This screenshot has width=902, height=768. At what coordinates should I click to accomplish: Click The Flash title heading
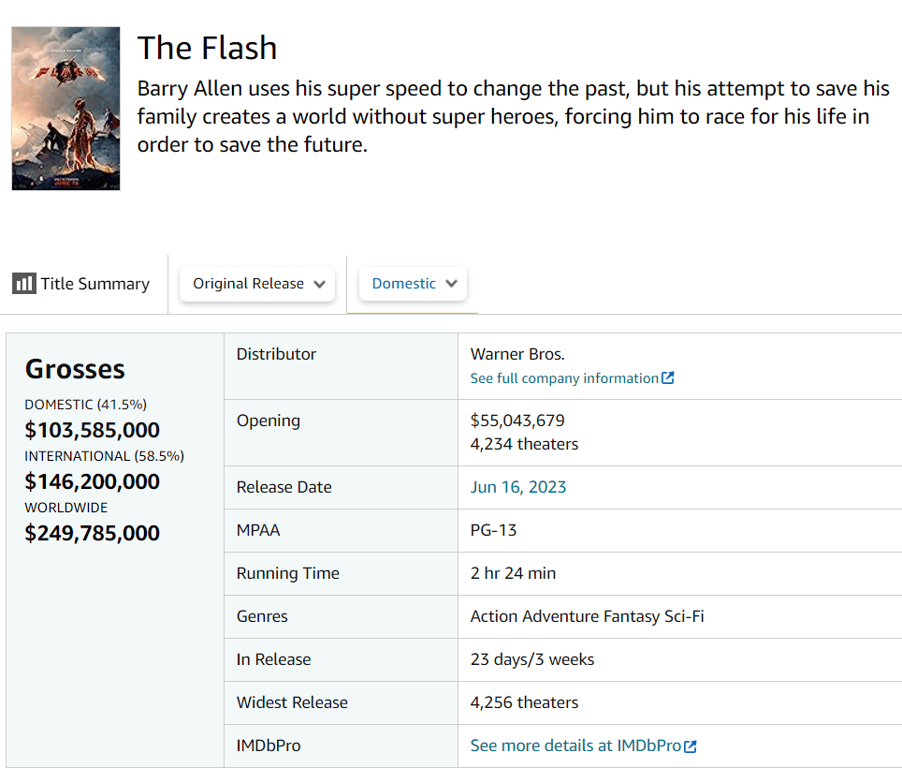tap(207, 48)
